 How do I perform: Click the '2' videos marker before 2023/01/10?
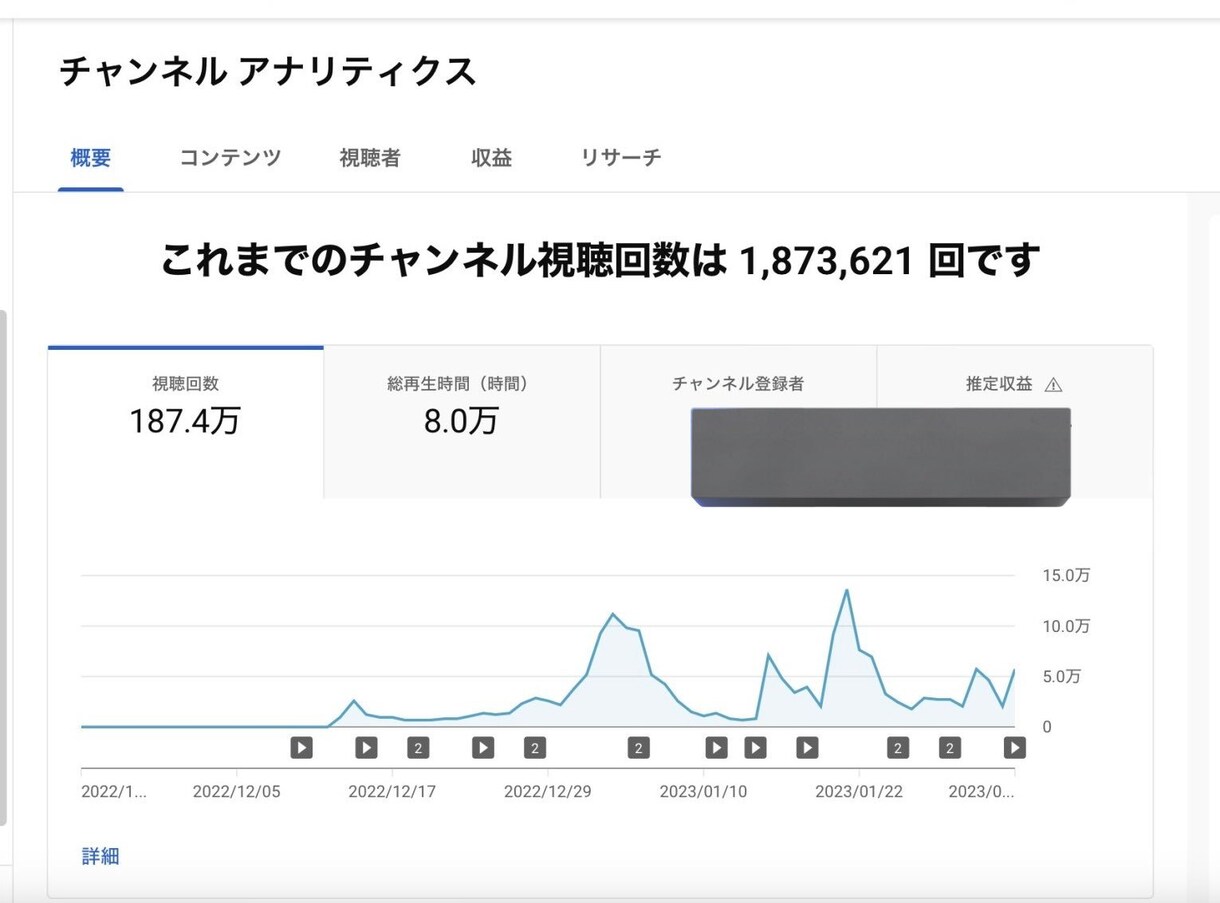point(639,747)
